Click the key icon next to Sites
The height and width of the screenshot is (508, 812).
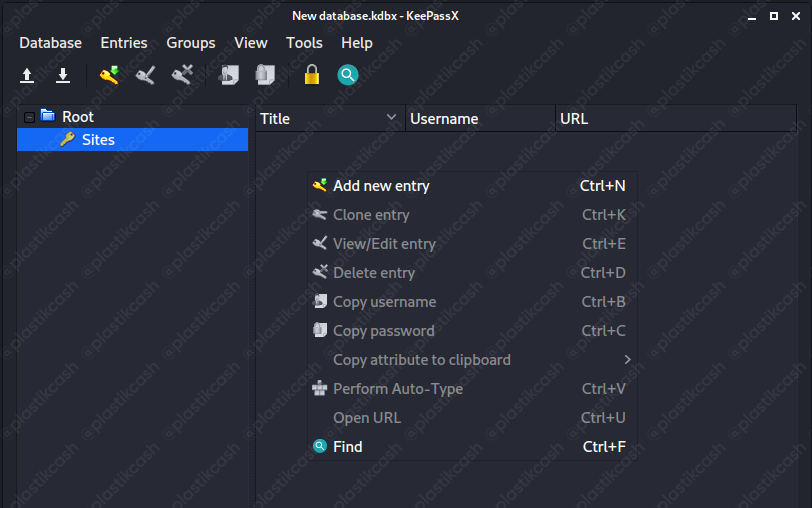pyautogui.click(x=67, y=139)
